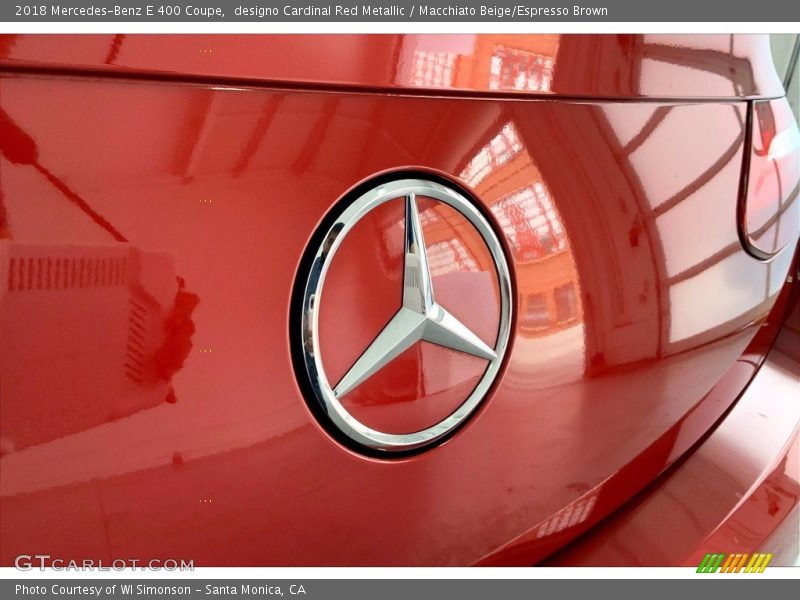
Task: Click the Mercedes-Benz star emblem
Action: point(403,315)
